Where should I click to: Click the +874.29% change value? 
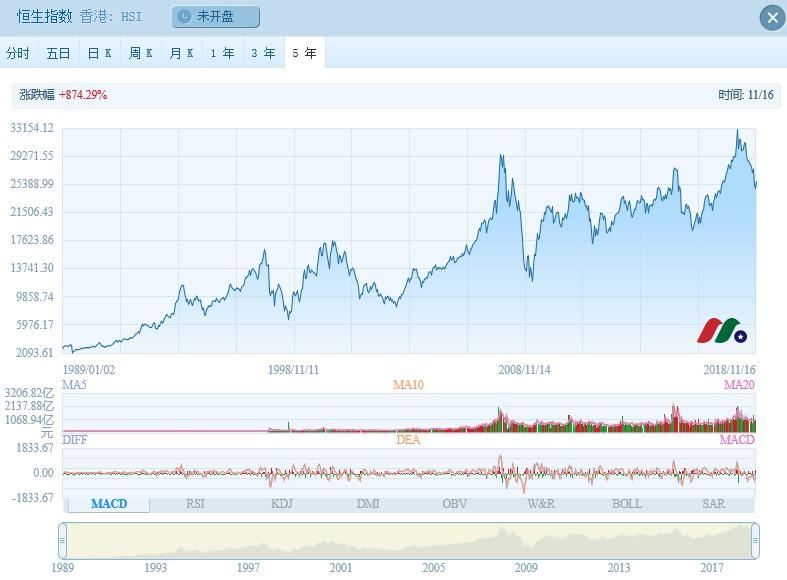pyautogui.click(x=83, y=95)
